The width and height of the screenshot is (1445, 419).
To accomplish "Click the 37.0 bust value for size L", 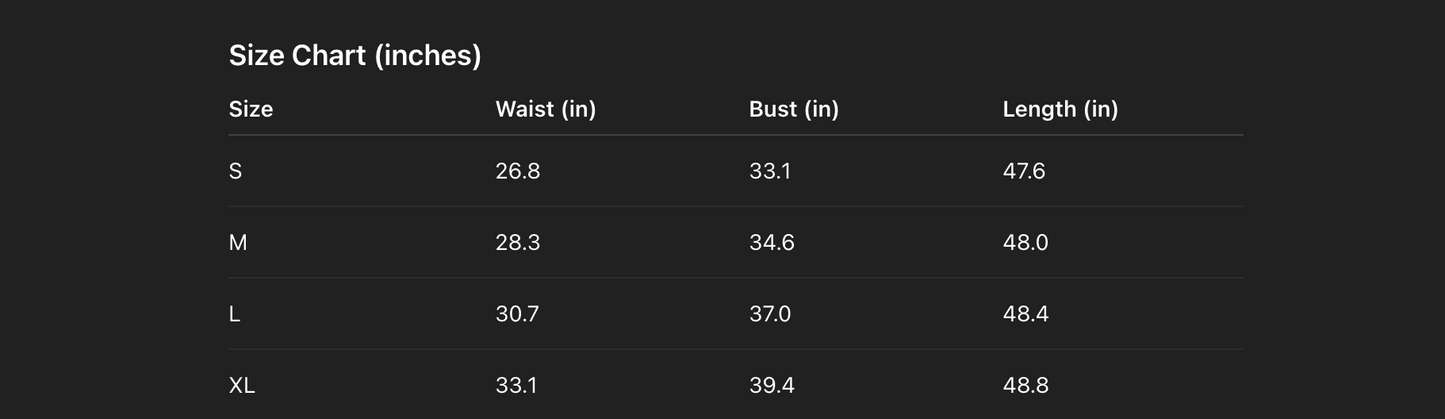I will [x=770, y=314].
